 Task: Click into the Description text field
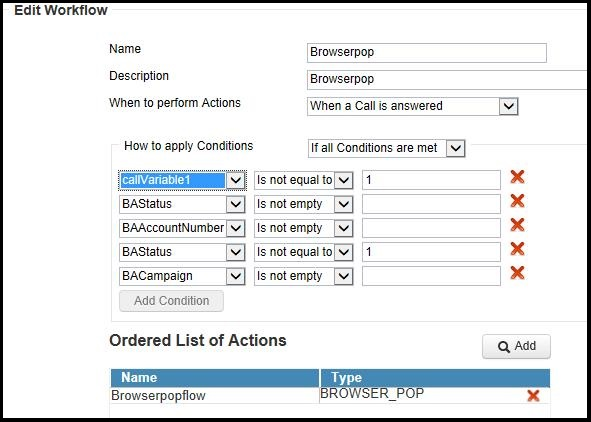pos(449,80)
